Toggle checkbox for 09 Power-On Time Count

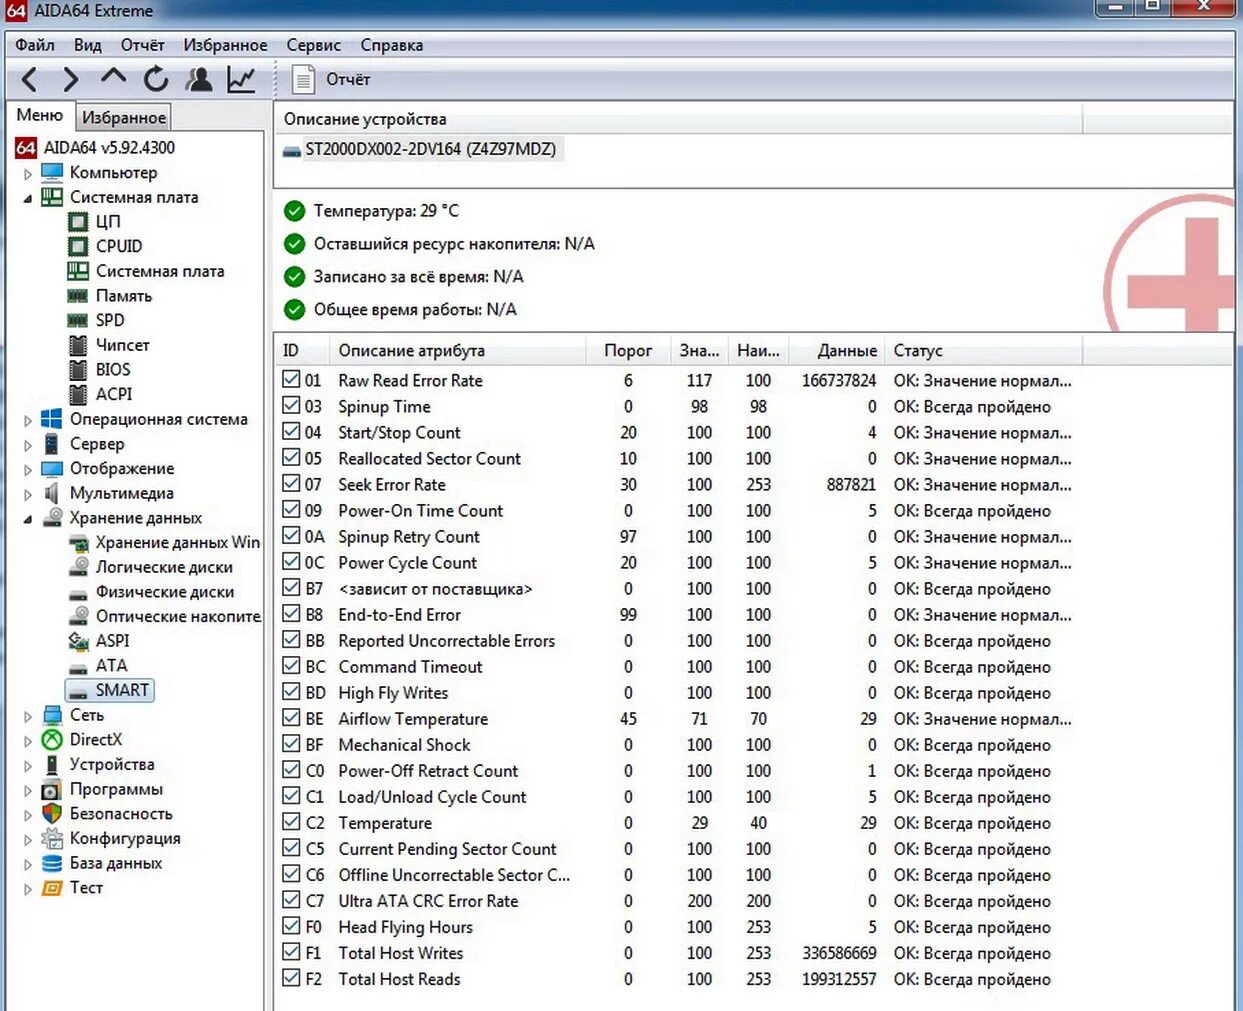[291, 509]
